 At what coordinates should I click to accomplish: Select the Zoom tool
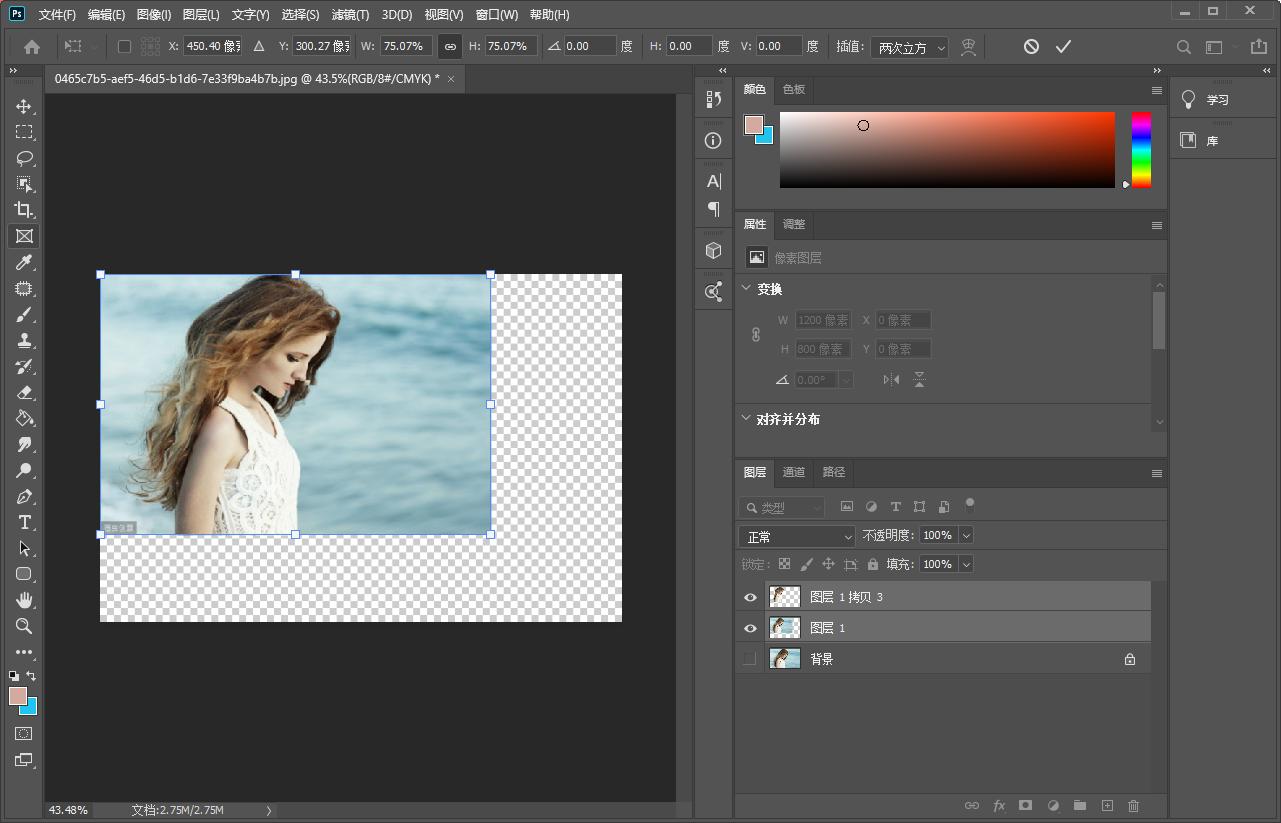[24, 626]
